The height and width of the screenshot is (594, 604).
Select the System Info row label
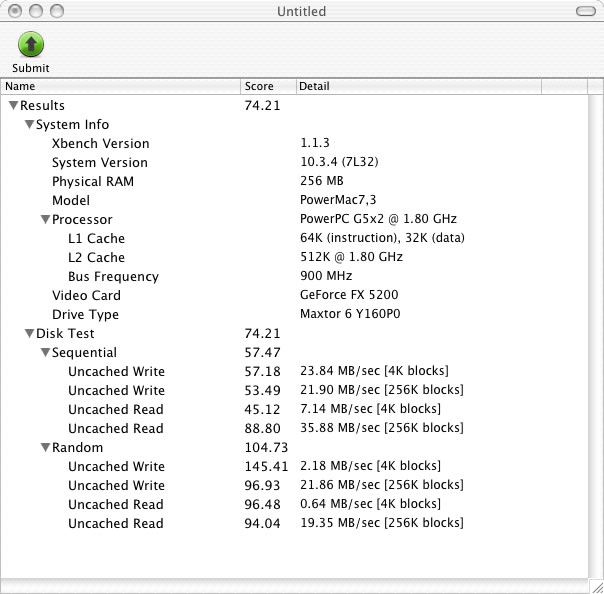[x=72, y=124]
